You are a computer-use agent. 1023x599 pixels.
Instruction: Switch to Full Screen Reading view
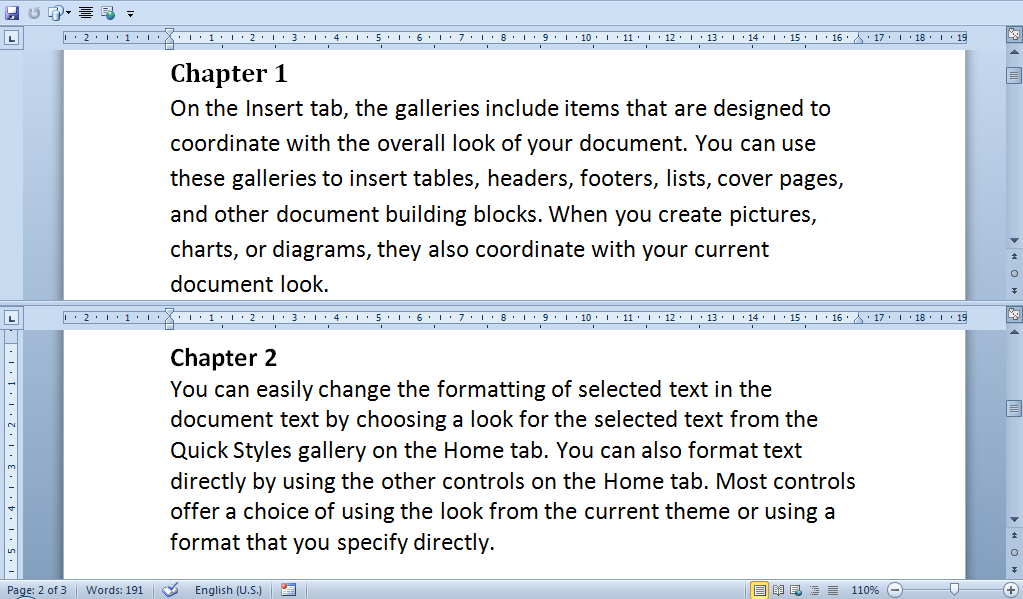pos(778,590)
